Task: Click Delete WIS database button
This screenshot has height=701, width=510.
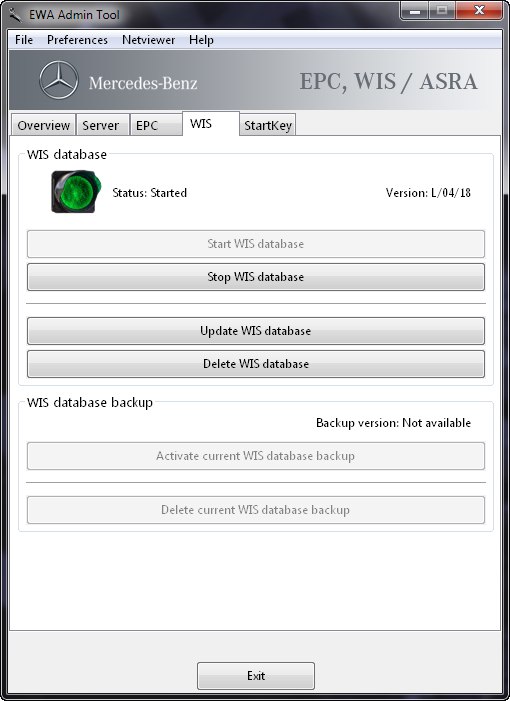Action: tap(256, 363)
